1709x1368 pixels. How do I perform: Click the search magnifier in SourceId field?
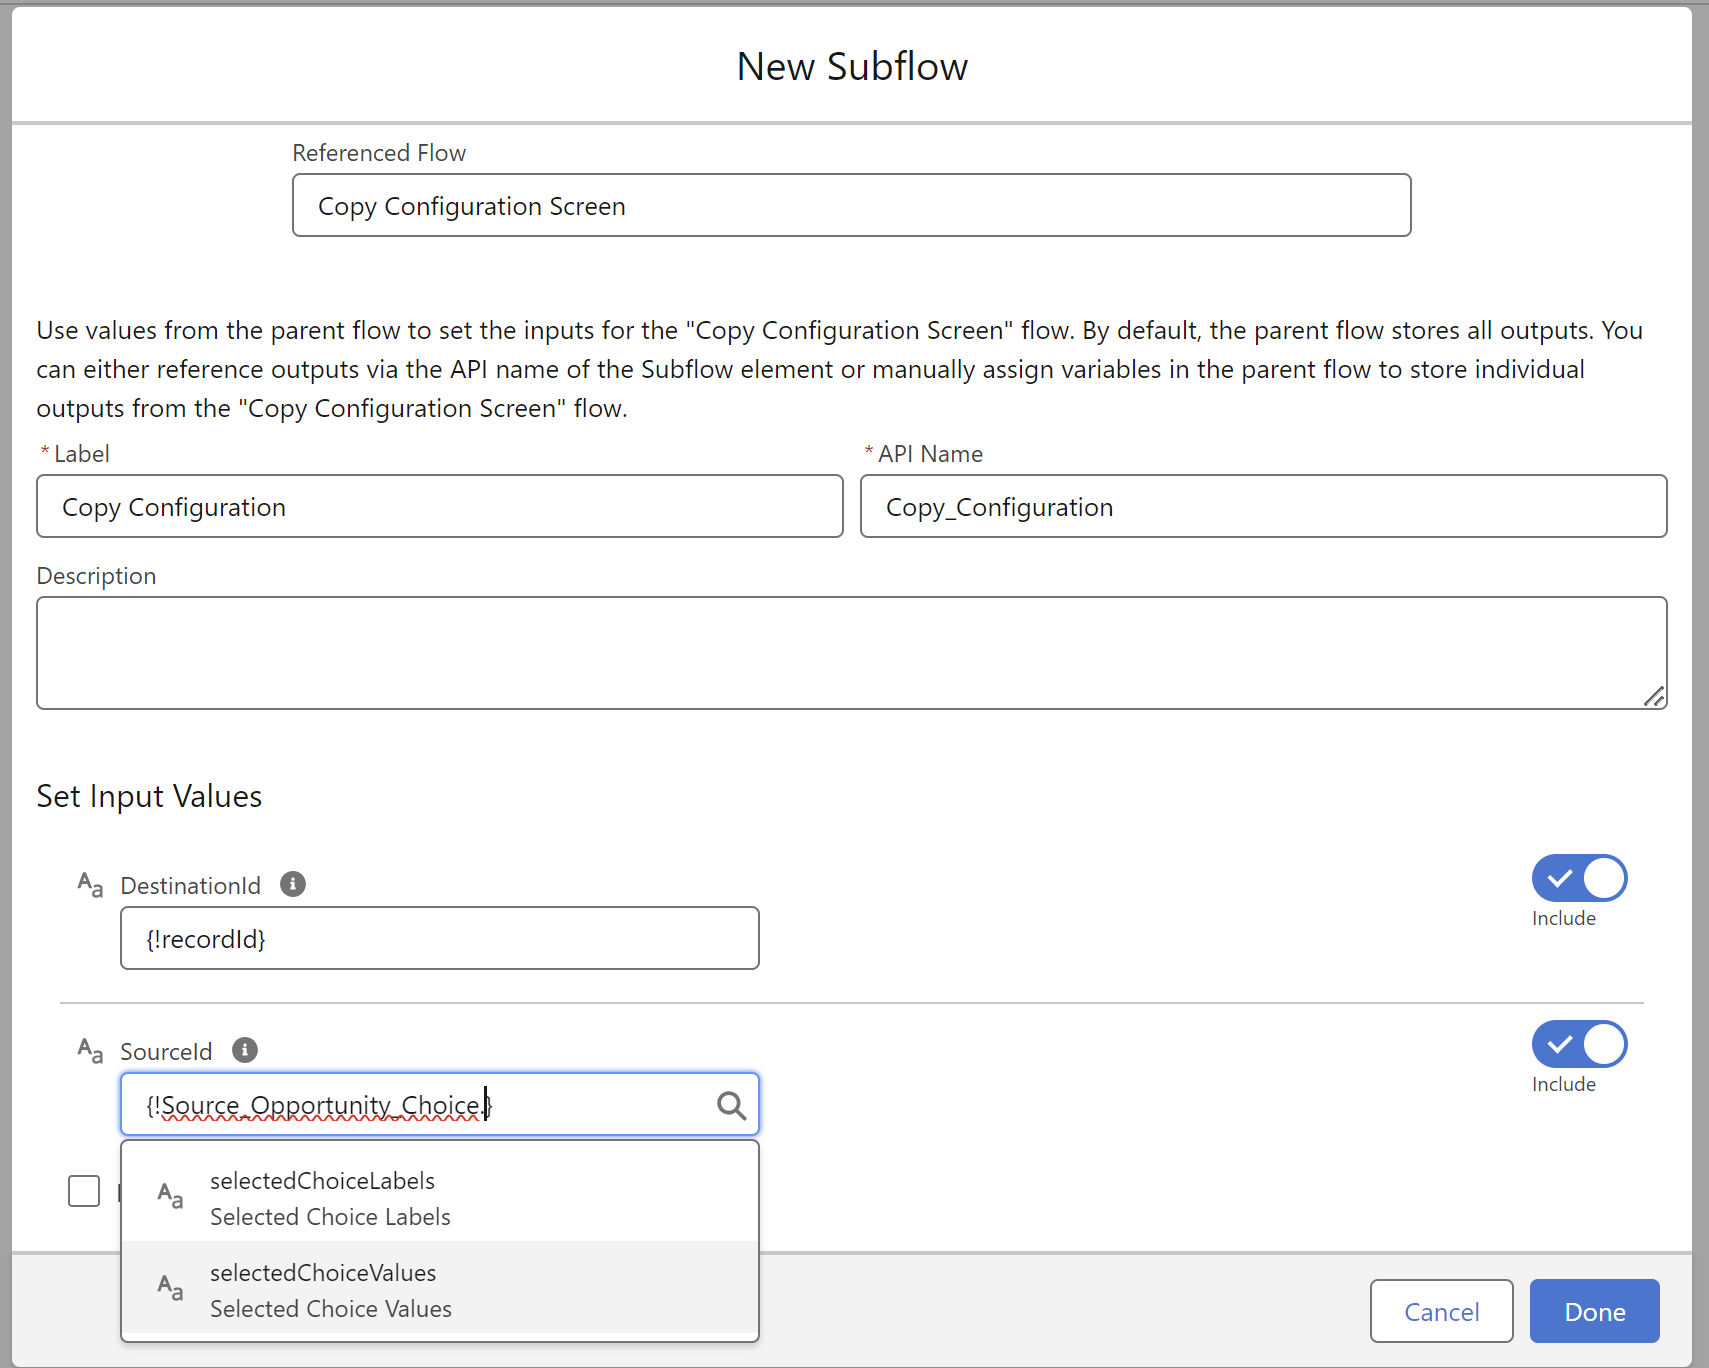pos(731,1105)
